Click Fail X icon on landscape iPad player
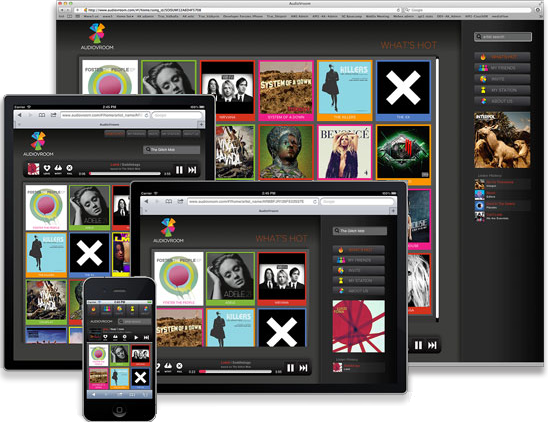 coord(179,366)
